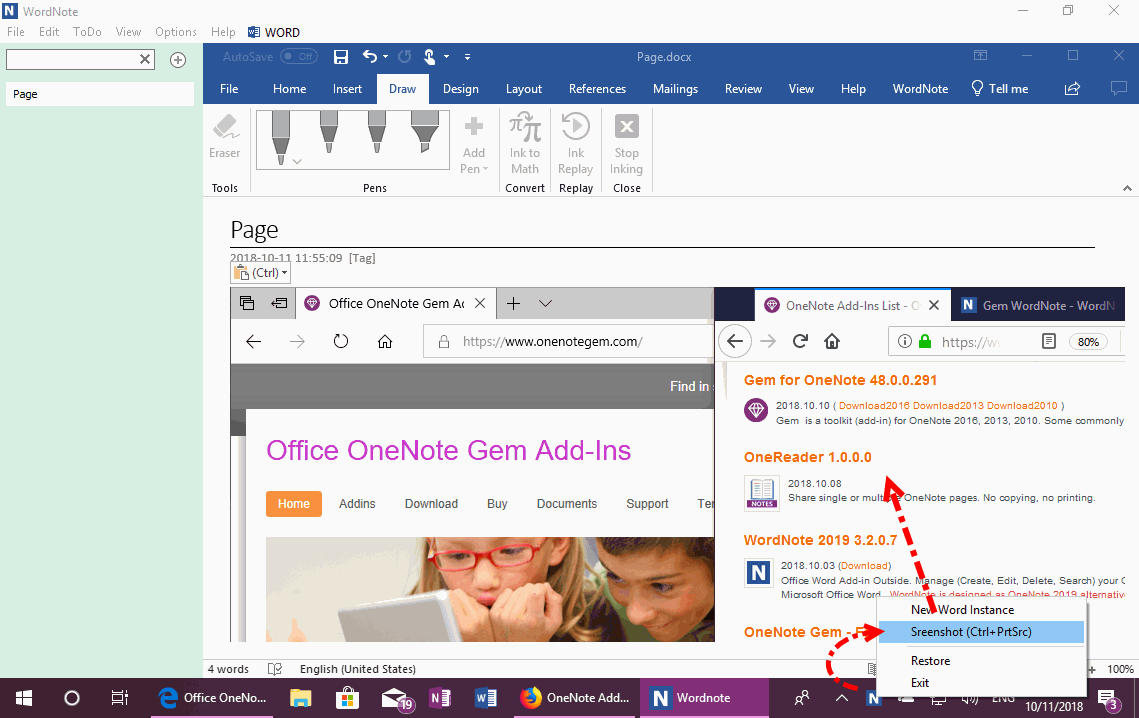Open the Share icon in Word ribbon
Image resolution: width=1139 pixels, height=718 pixels.
[x=1072, y=89]
